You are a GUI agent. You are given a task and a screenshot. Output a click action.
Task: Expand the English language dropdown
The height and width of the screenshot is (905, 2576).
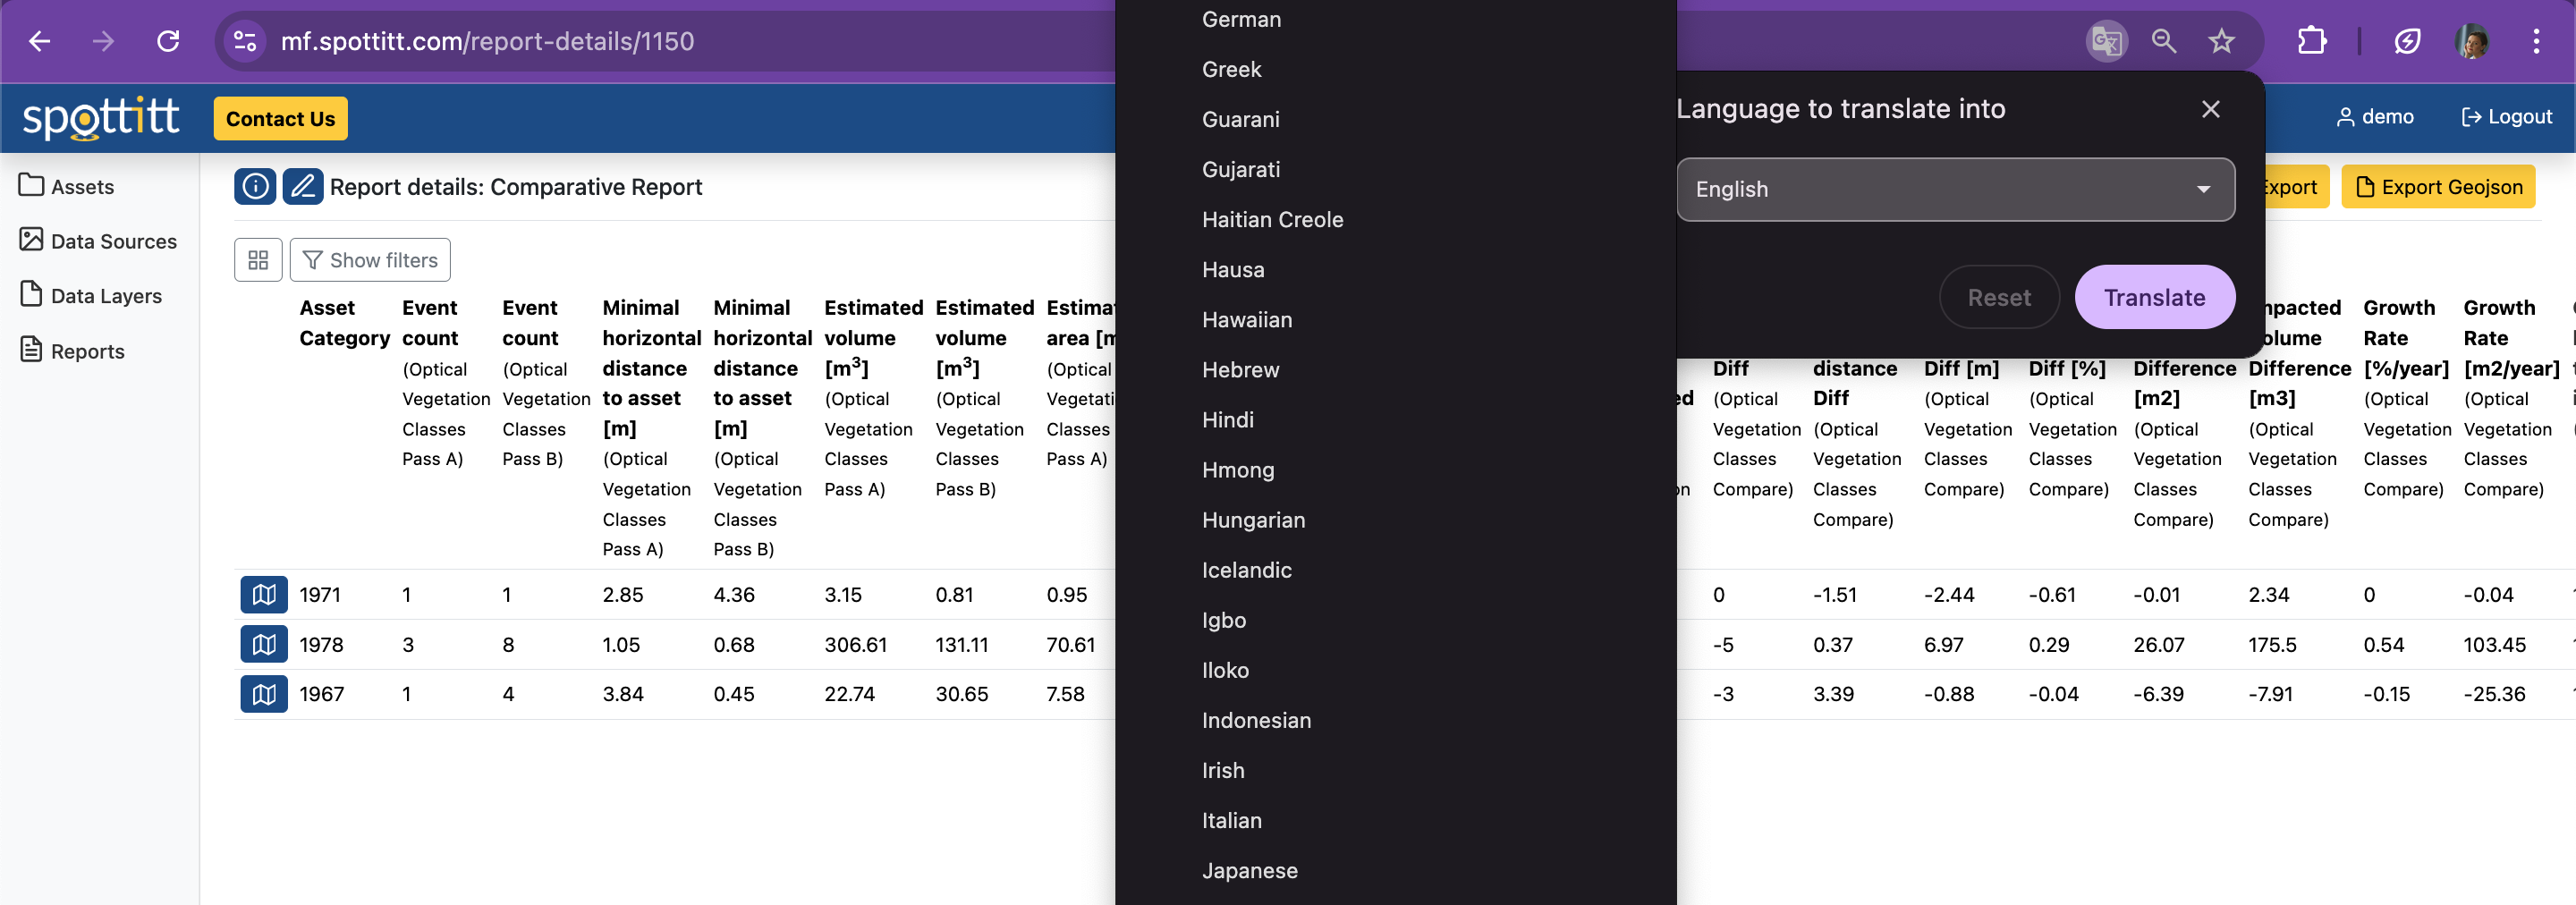click(x=1955, y=189)
